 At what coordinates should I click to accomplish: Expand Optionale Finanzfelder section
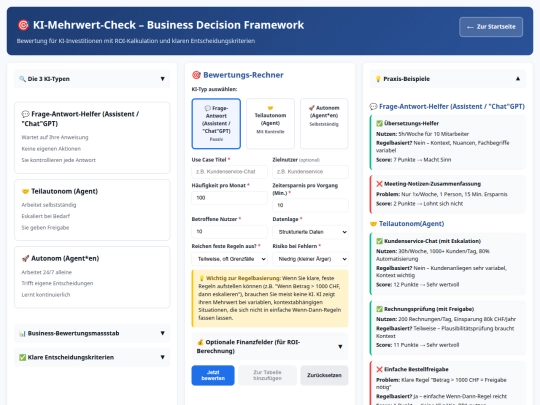click(270, 346)
